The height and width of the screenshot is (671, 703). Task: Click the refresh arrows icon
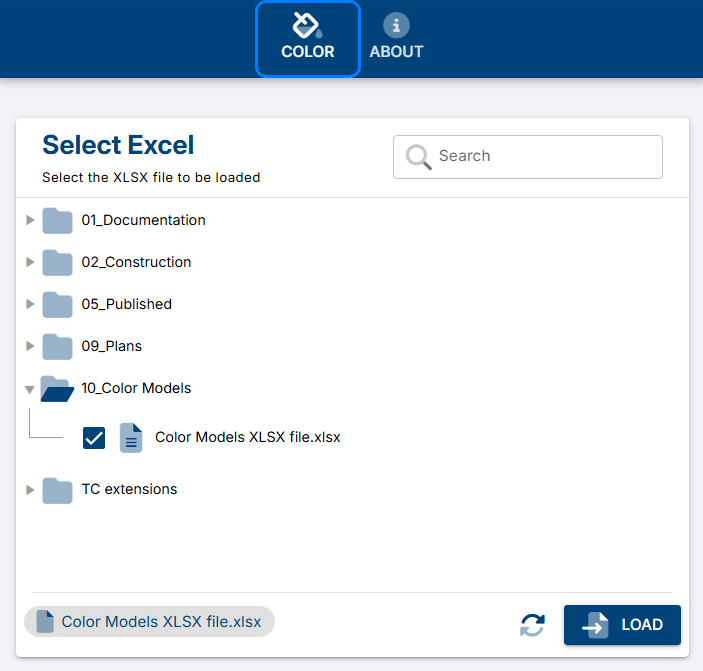[x=533, y=625]
